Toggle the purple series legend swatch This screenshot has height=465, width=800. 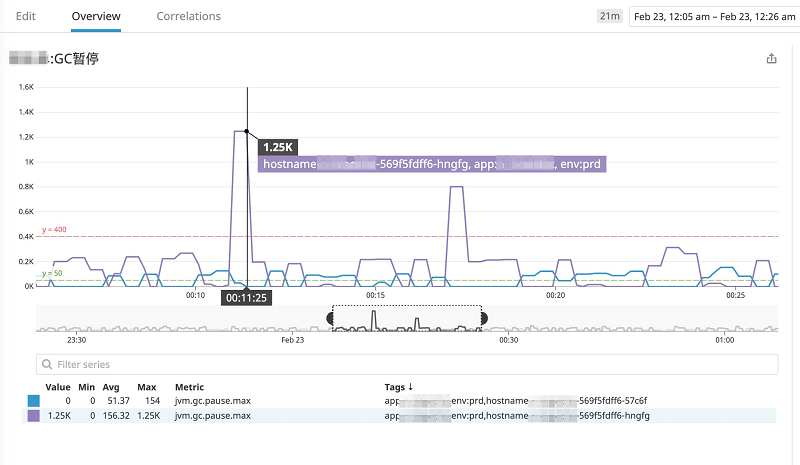34,415
